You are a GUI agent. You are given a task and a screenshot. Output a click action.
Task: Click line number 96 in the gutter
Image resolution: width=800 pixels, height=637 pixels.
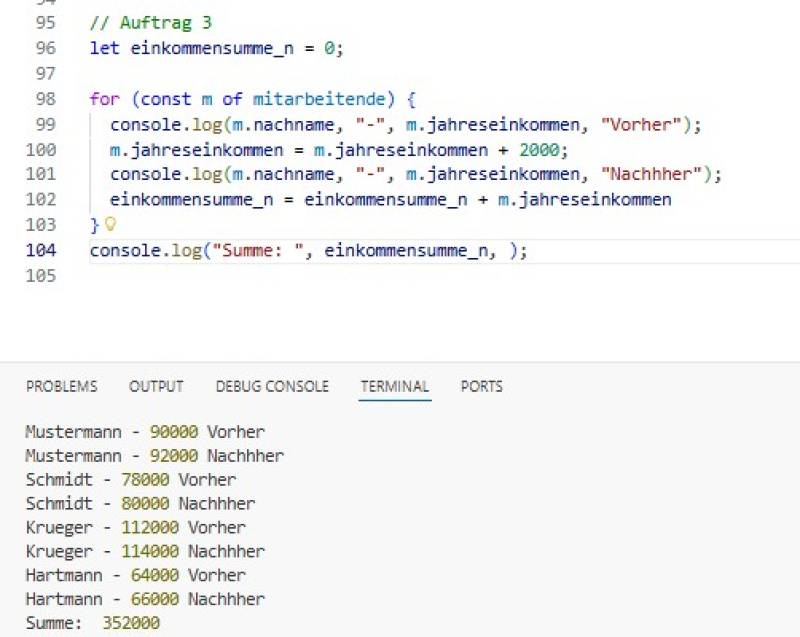45,48
